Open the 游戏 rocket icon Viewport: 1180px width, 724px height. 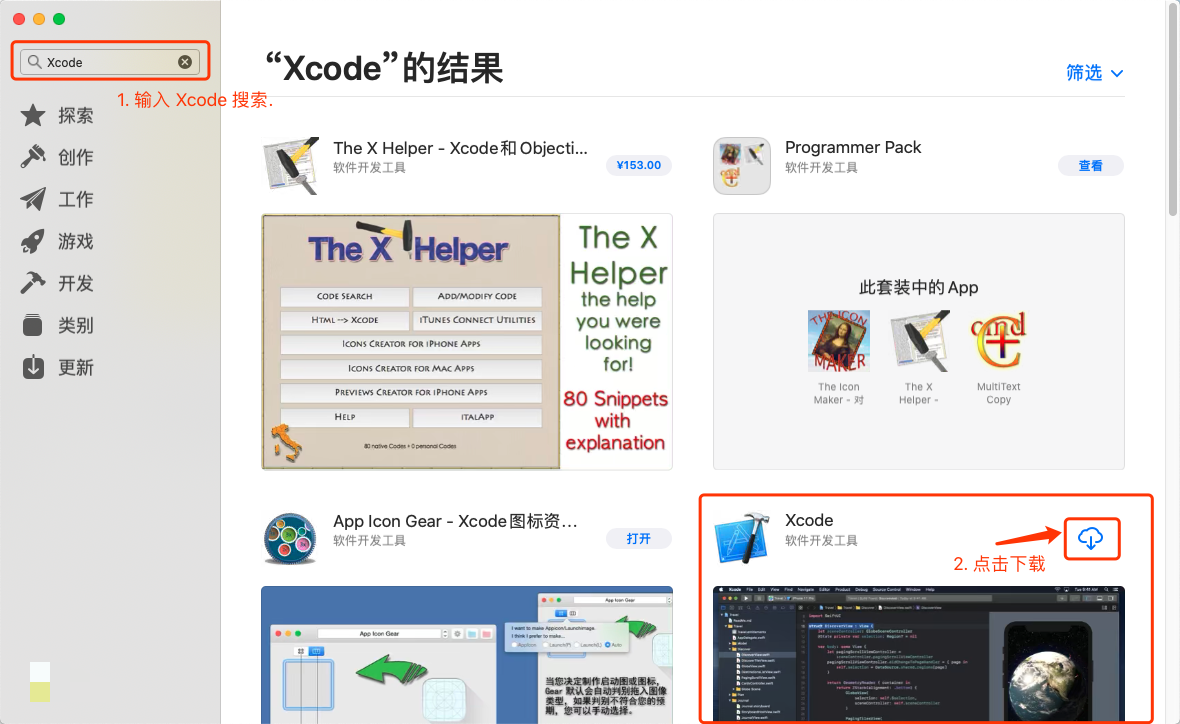(x=32, y=241)
